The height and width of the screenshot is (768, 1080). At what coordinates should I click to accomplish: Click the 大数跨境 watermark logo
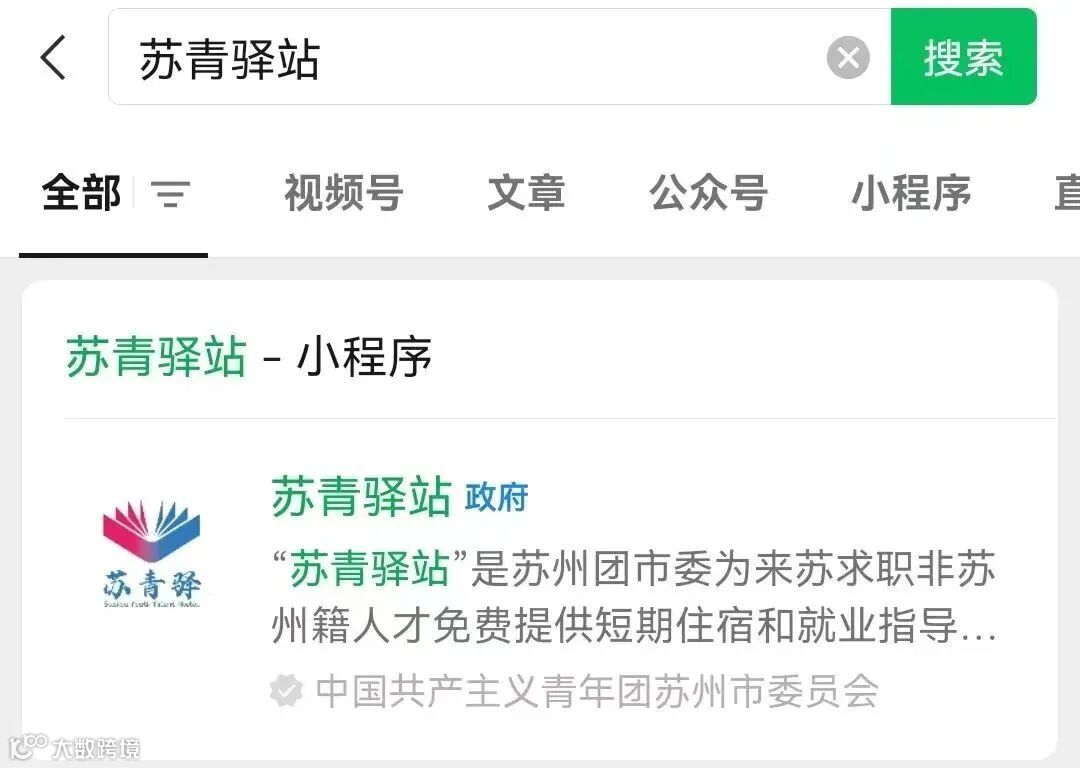pos(74,747)
